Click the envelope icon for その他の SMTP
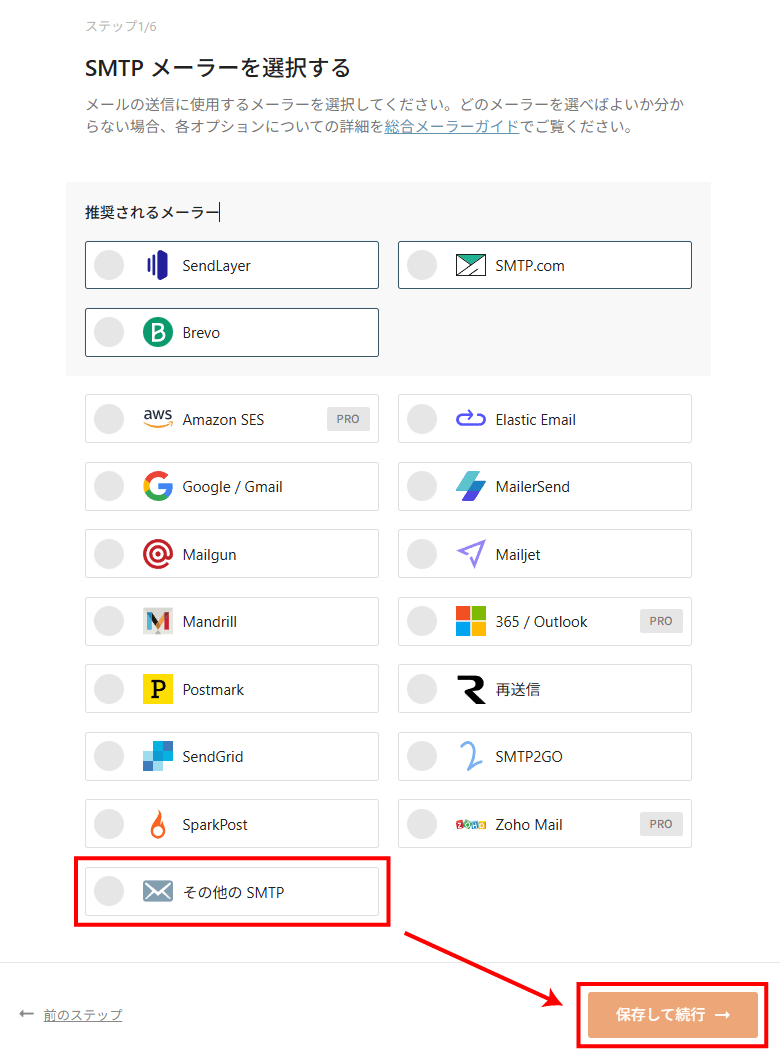Screen dimensions: 780x1058 pyautogui.click(x=158, y=891)
